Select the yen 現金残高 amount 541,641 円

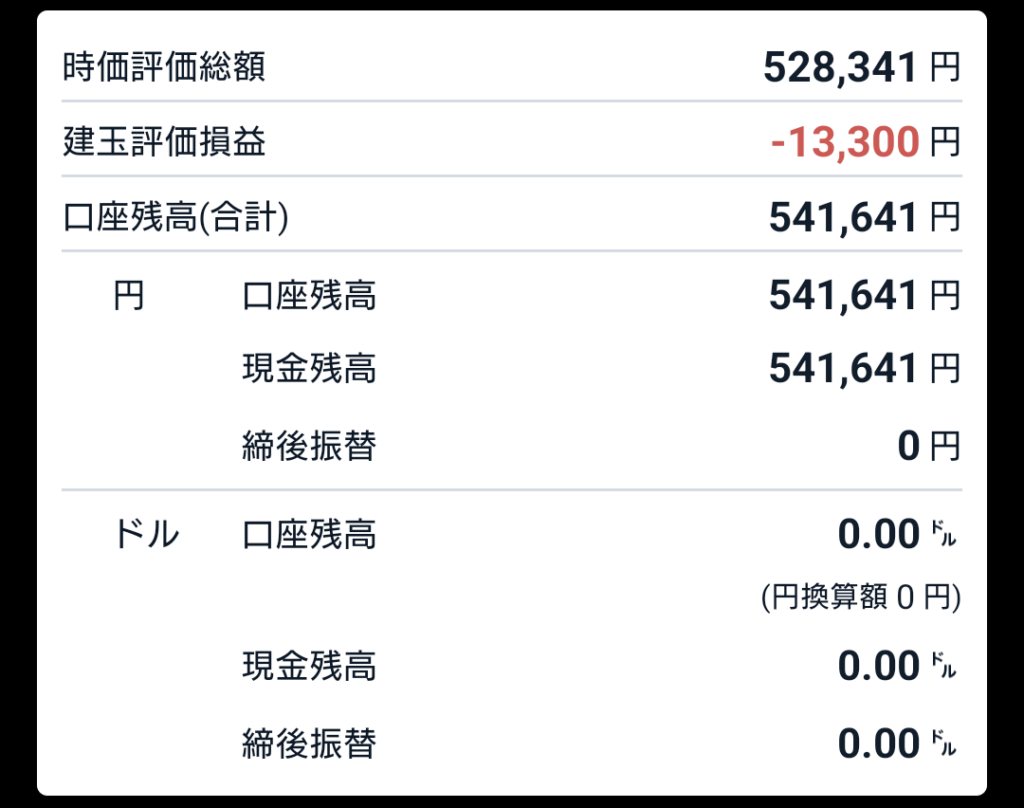(863, 369)
